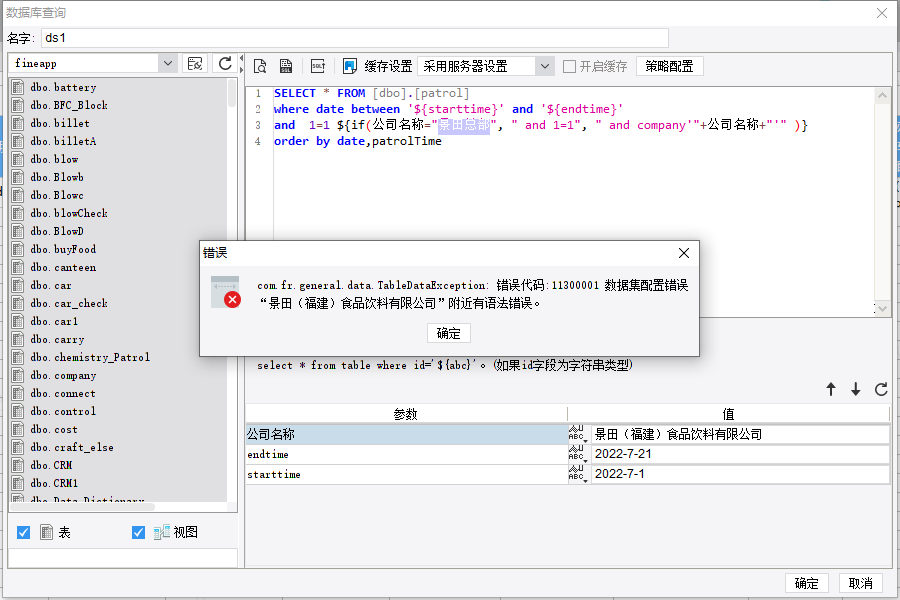Screen dimensions: 900x600
Task: Click the database connection edit icon
Action: tap(196, 63)
